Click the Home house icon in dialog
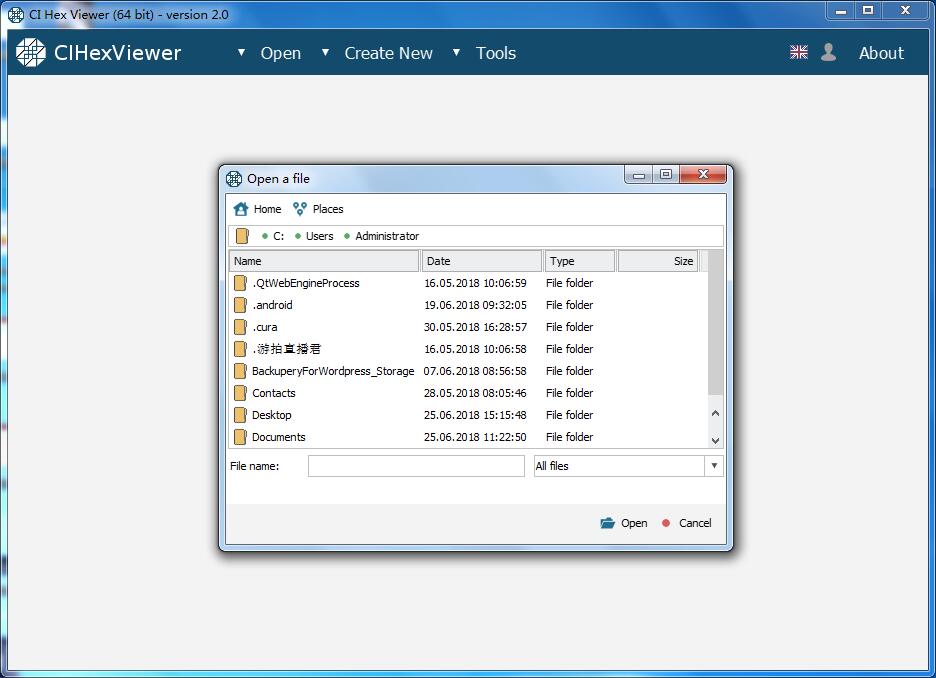The height and width of the screenshot is (678, 936). (x=241, y=209)
